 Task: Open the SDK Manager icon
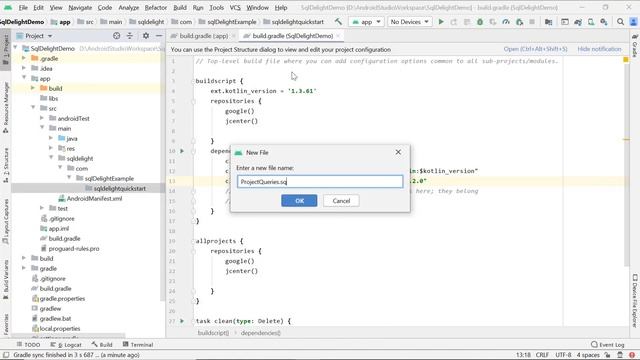(x=604, y=22)
